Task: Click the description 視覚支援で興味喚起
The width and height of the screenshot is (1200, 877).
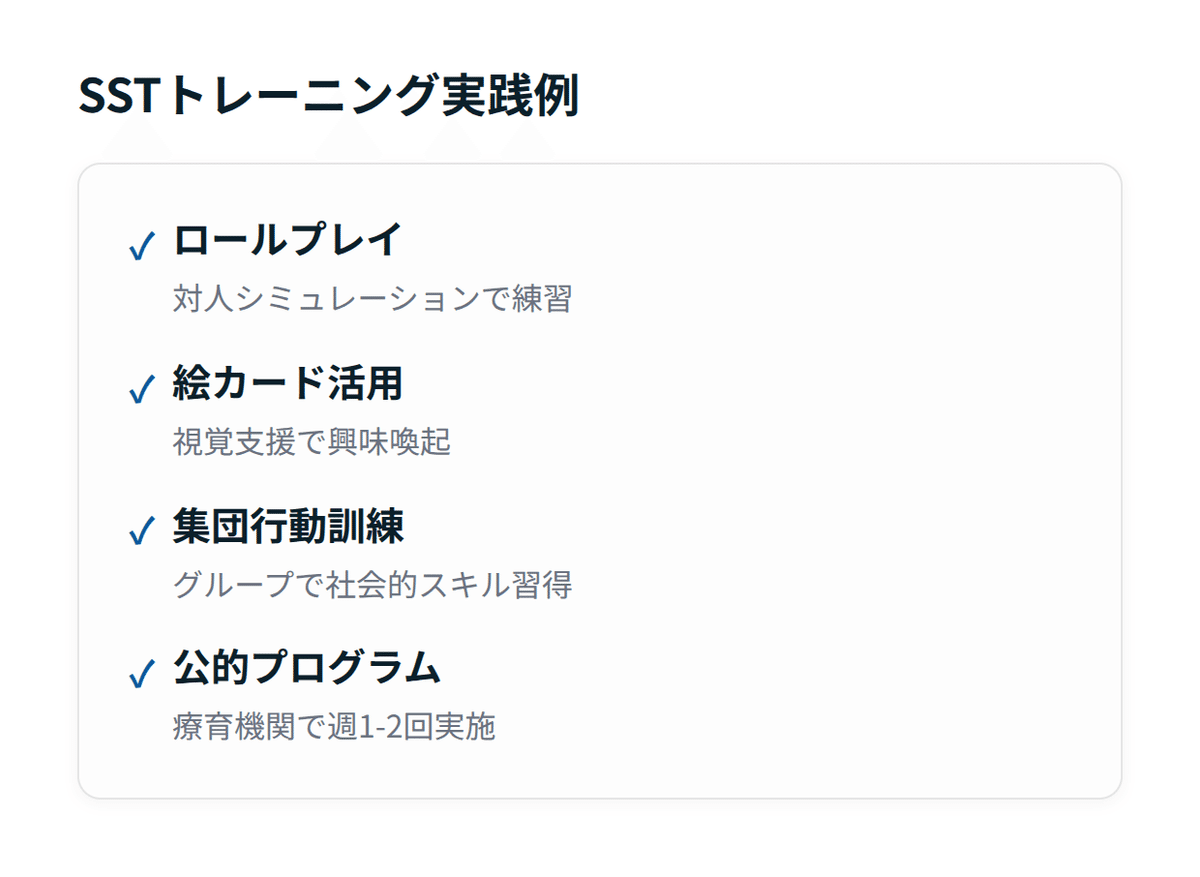Action: pos(311,442)
